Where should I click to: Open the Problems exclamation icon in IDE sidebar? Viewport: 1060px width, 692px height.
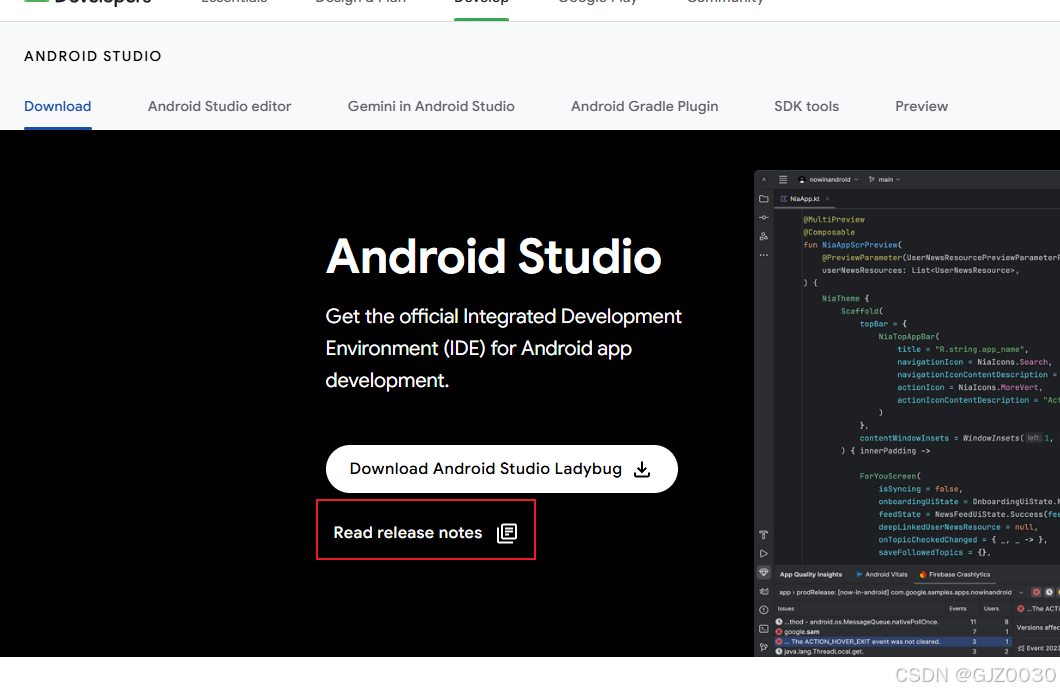tap(764, 610)
